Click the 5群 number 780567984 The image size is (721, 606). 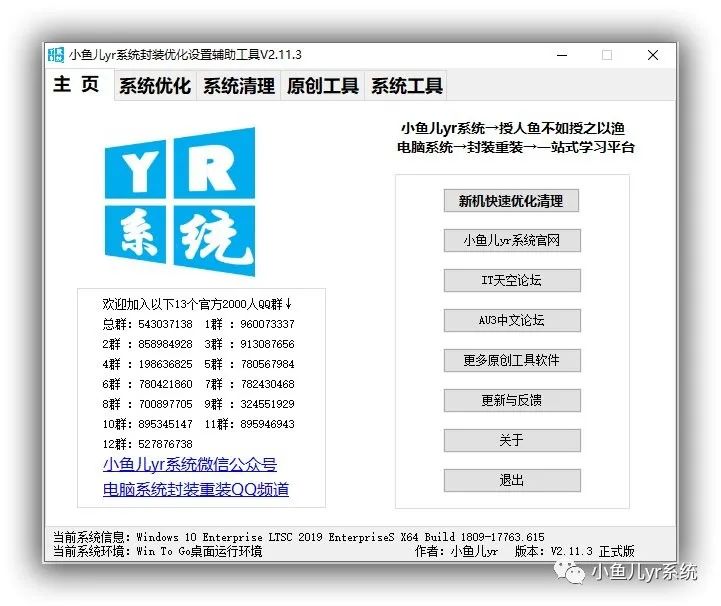267,364
